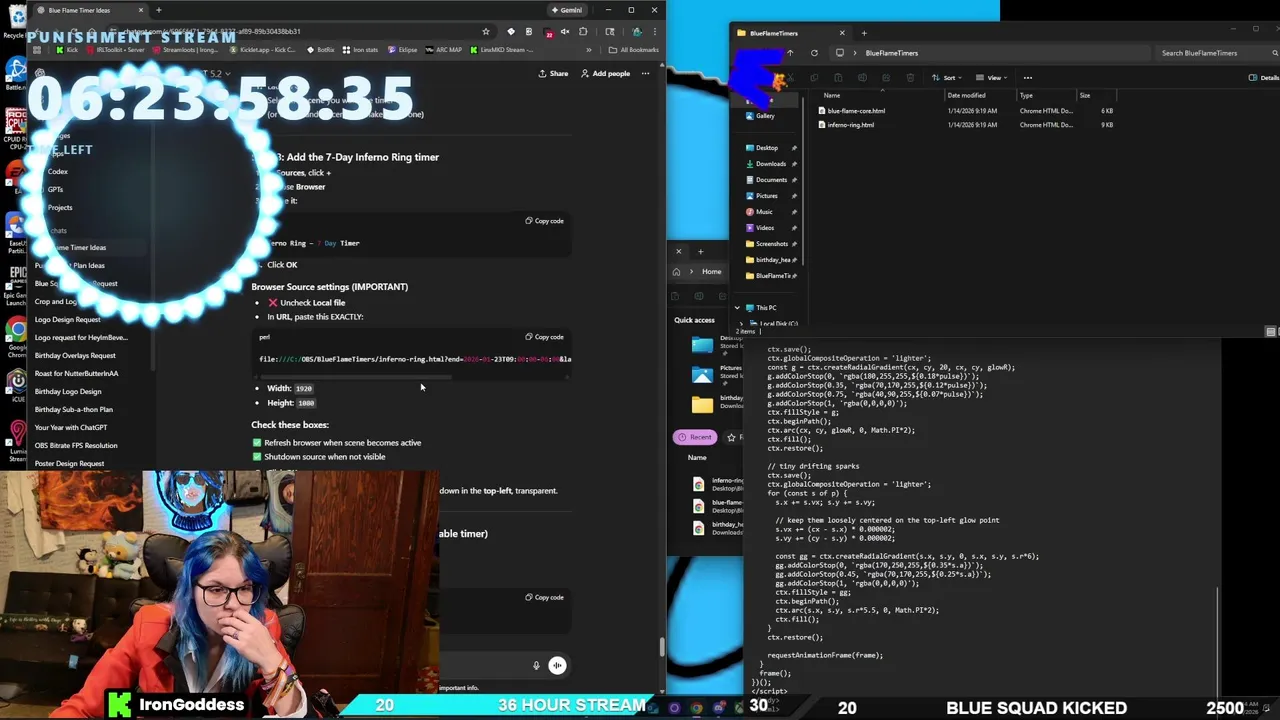Click the Delete trash icon in Explorer toolbar
1280x720 pixels.
909,77
